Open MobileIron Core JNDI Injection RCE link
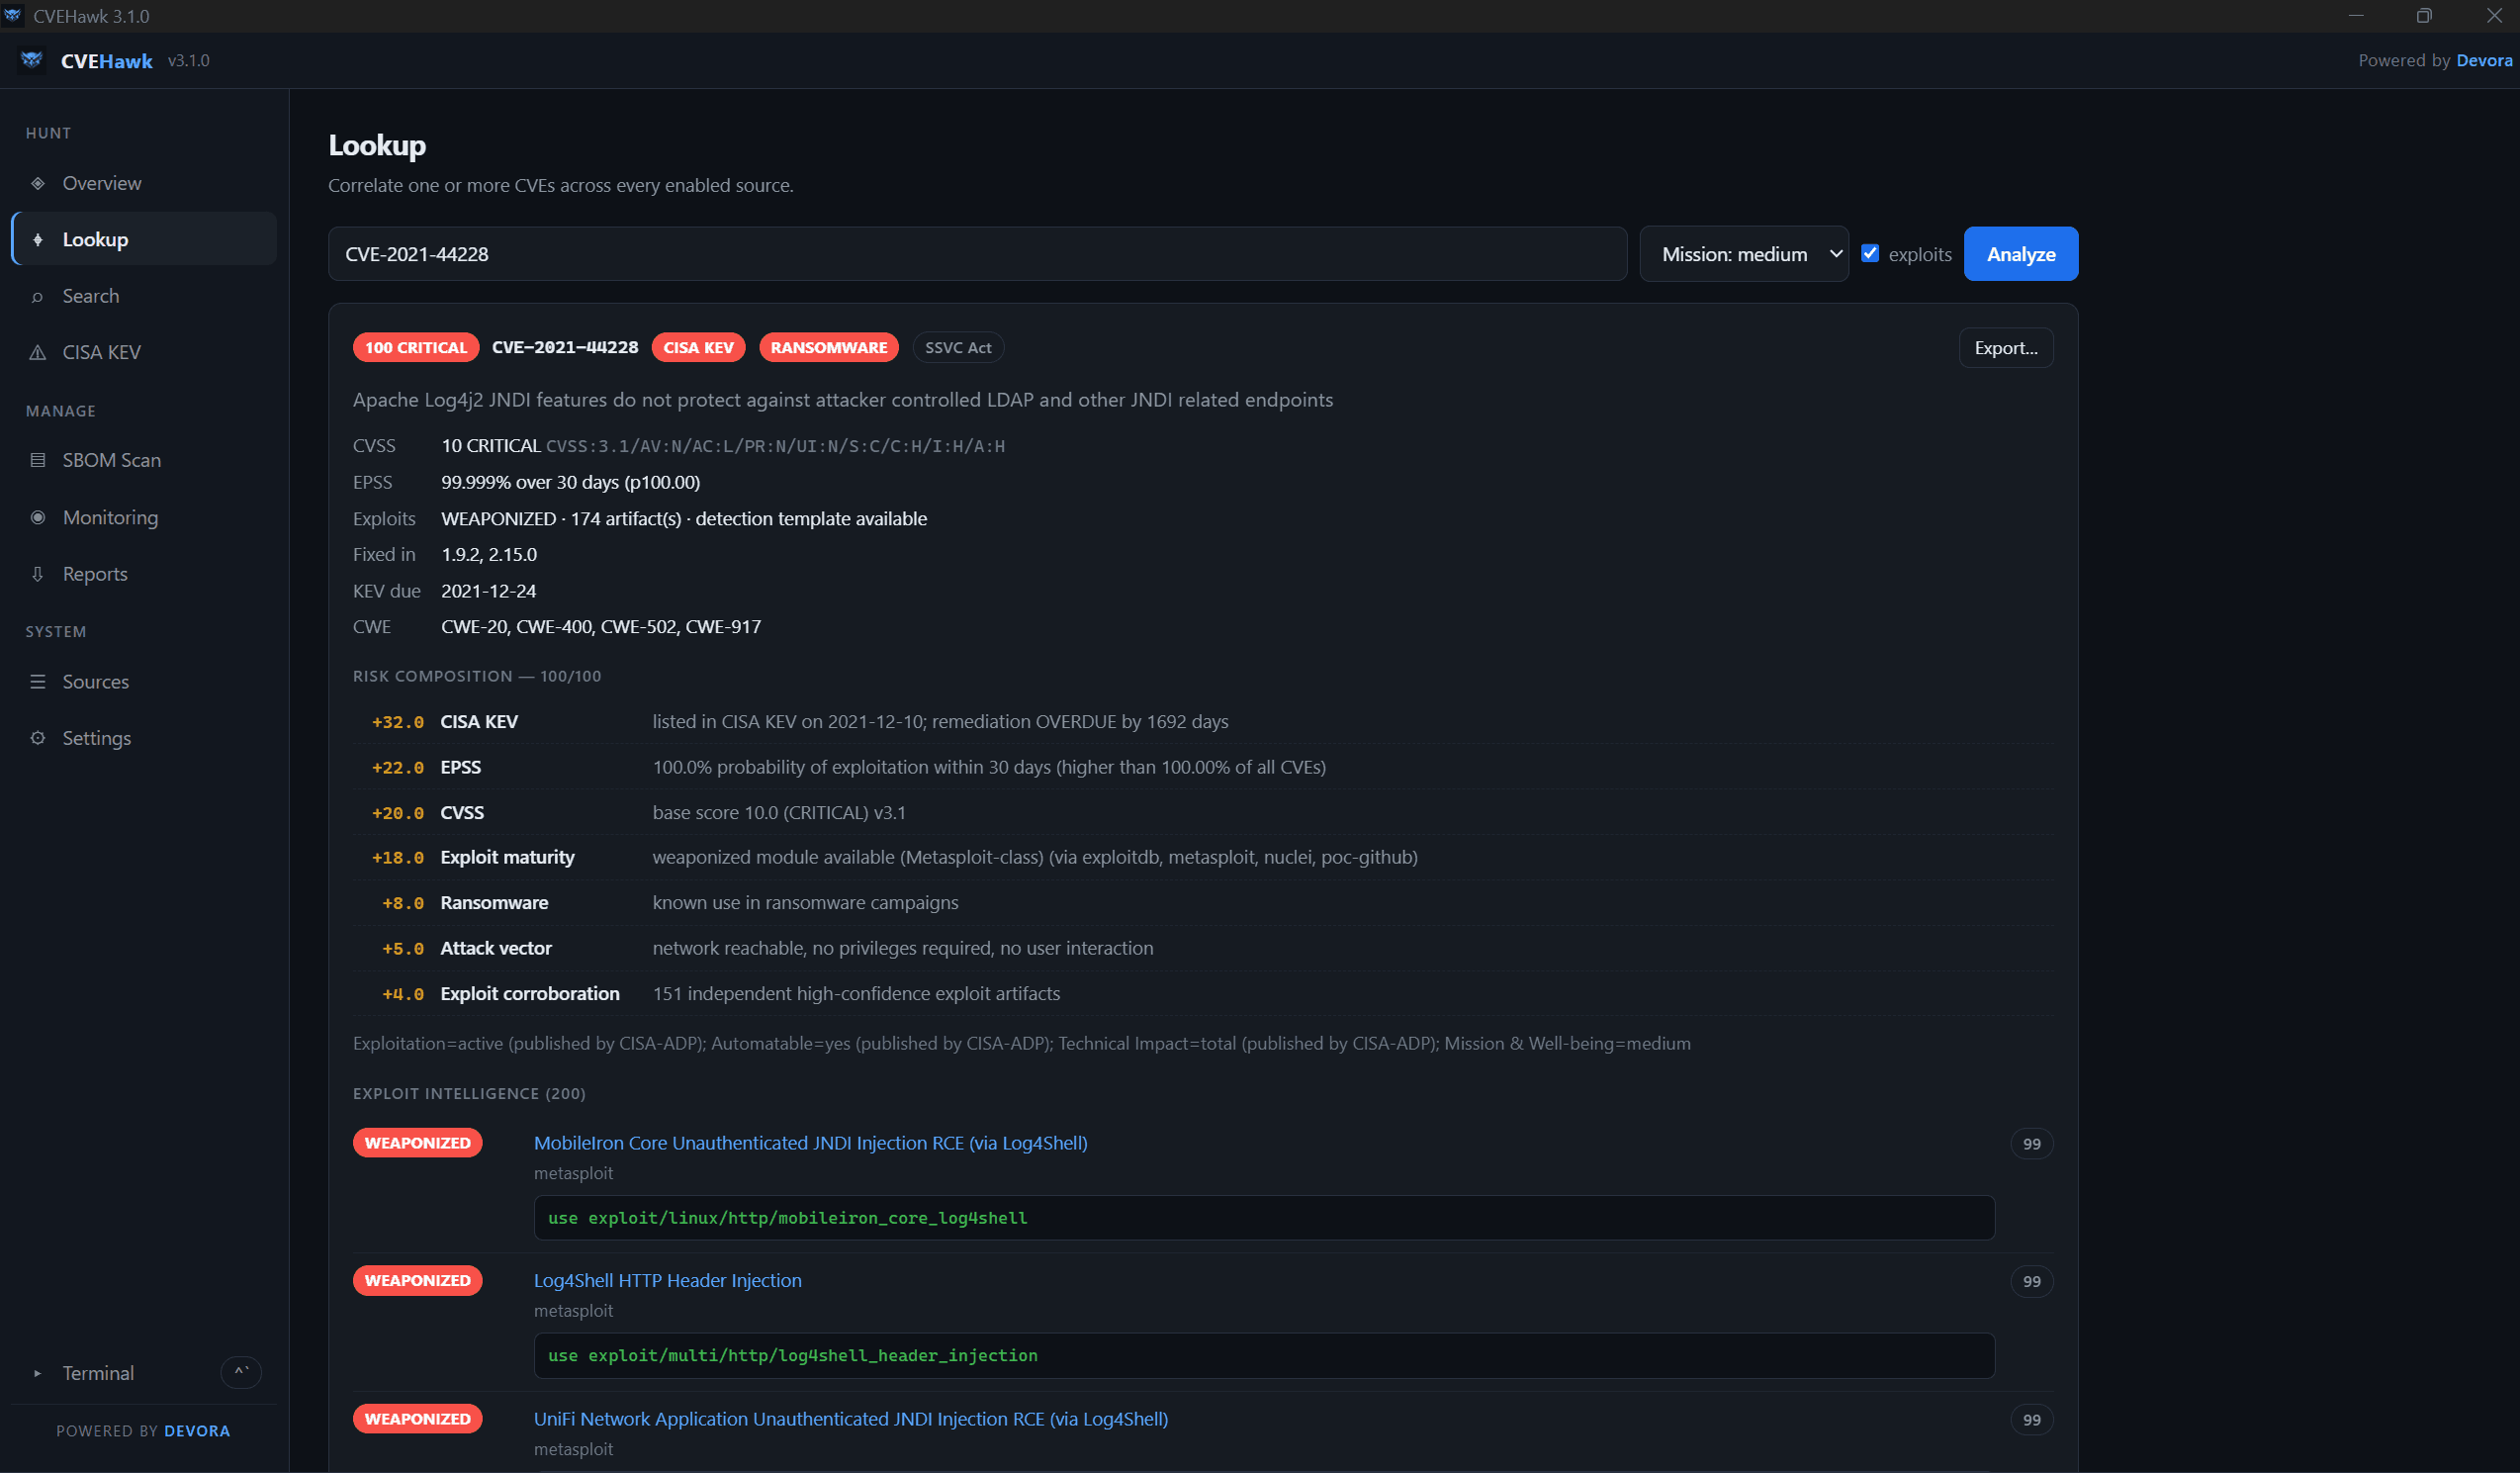This screenshot has width=2520, height=1473. tap(810, 1143)
